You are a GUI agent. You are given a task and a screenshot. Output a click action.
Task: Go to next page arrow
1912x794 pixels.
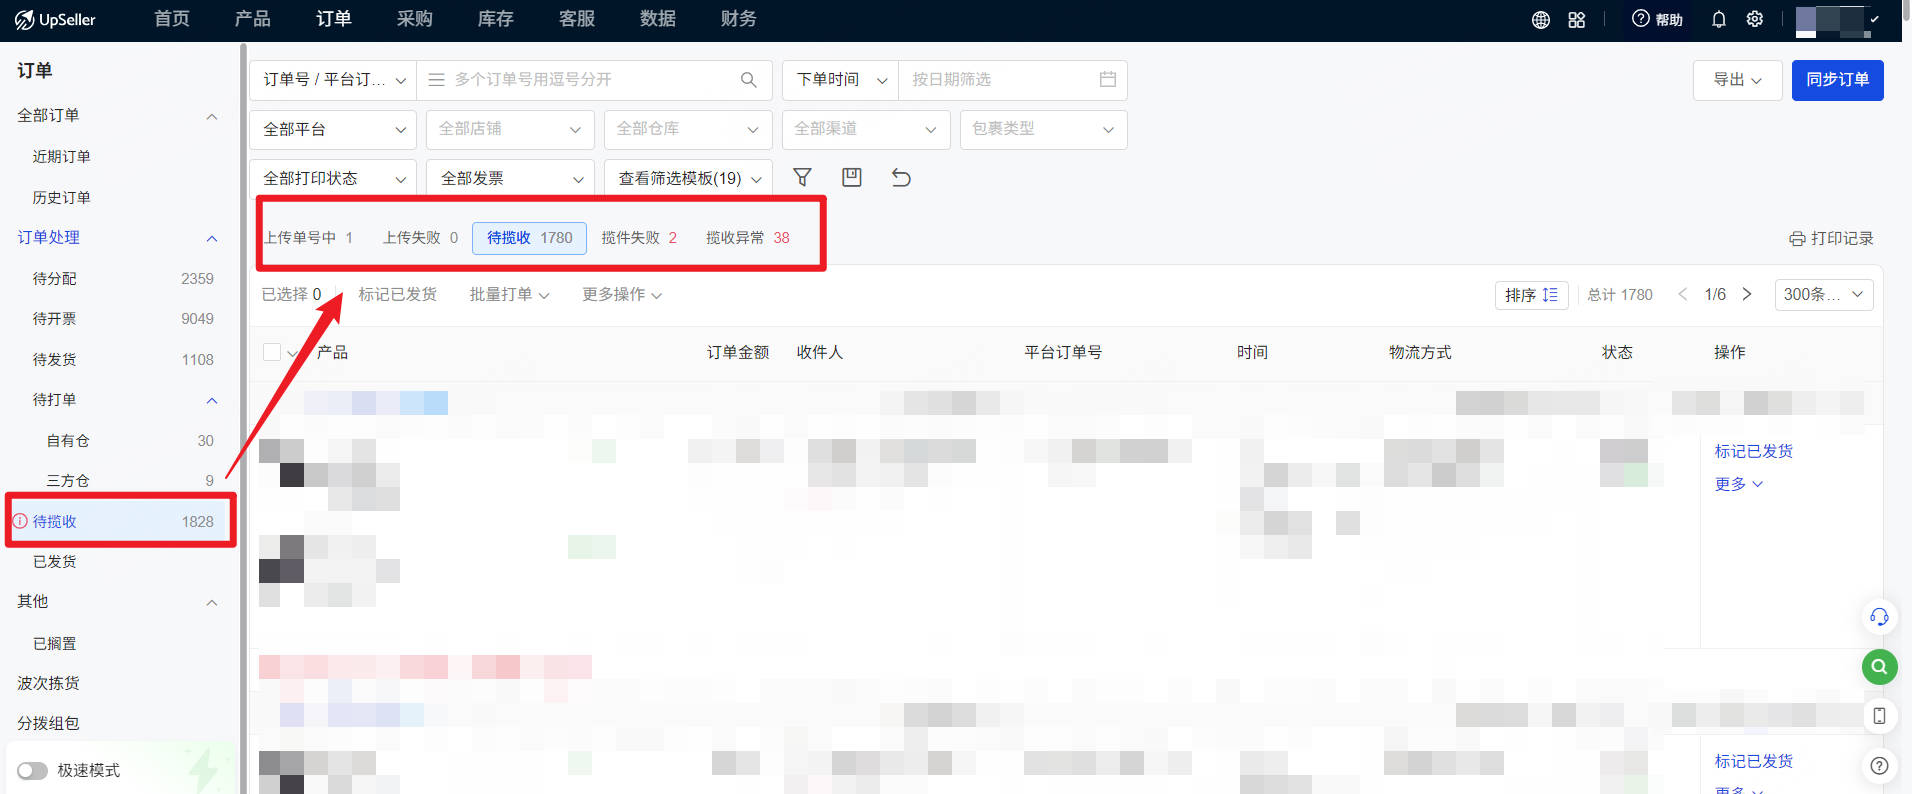coord(1747,294)
